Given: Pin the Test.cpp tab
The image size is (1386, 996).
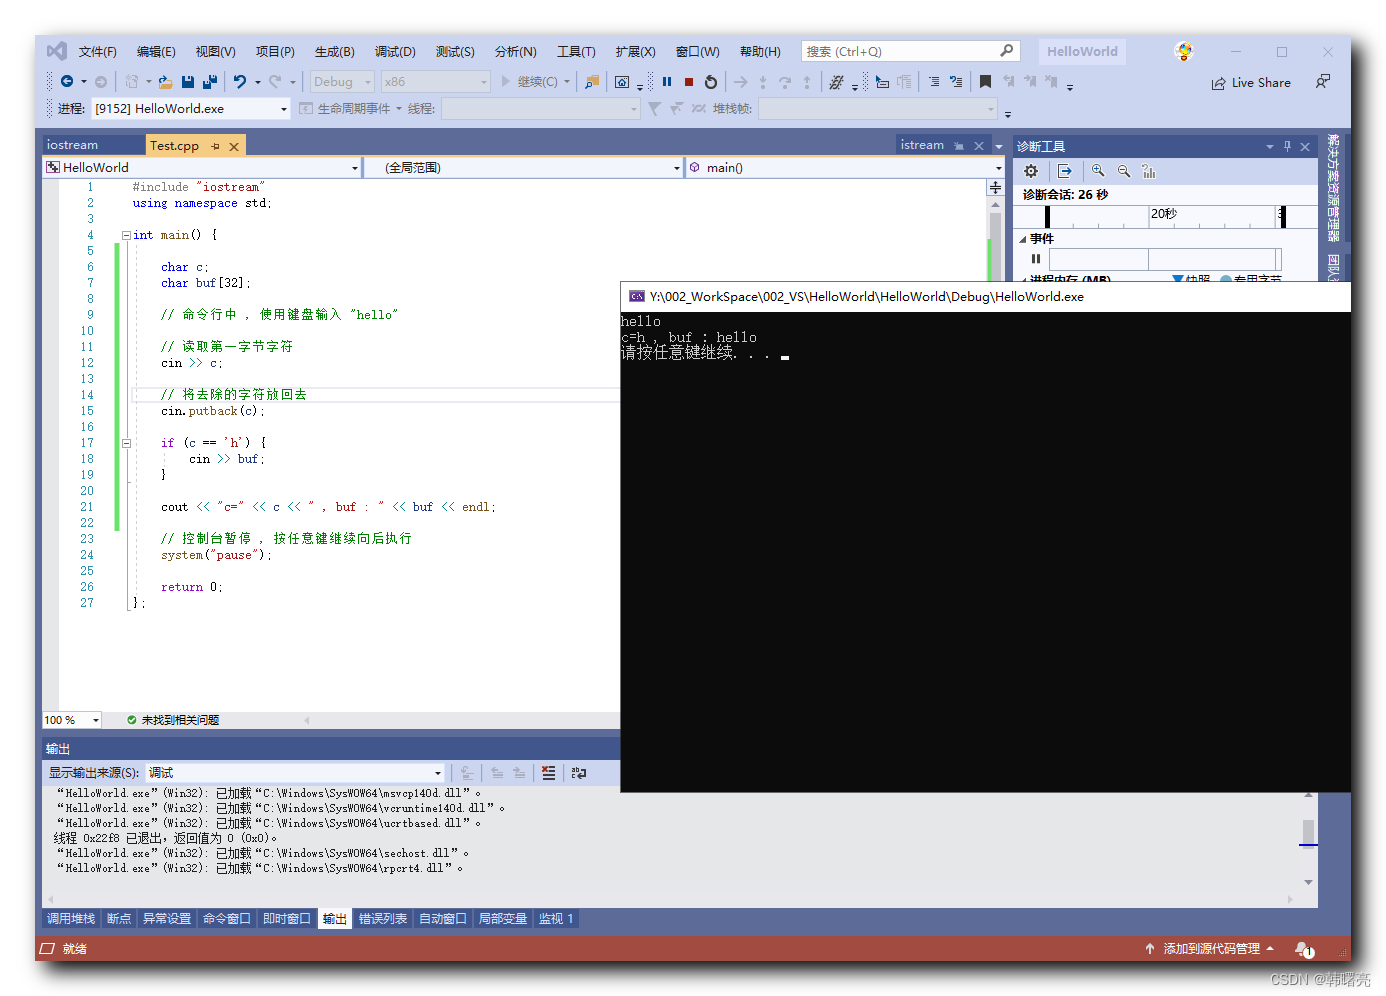Looking at the screenshot, I should point(215,146).
